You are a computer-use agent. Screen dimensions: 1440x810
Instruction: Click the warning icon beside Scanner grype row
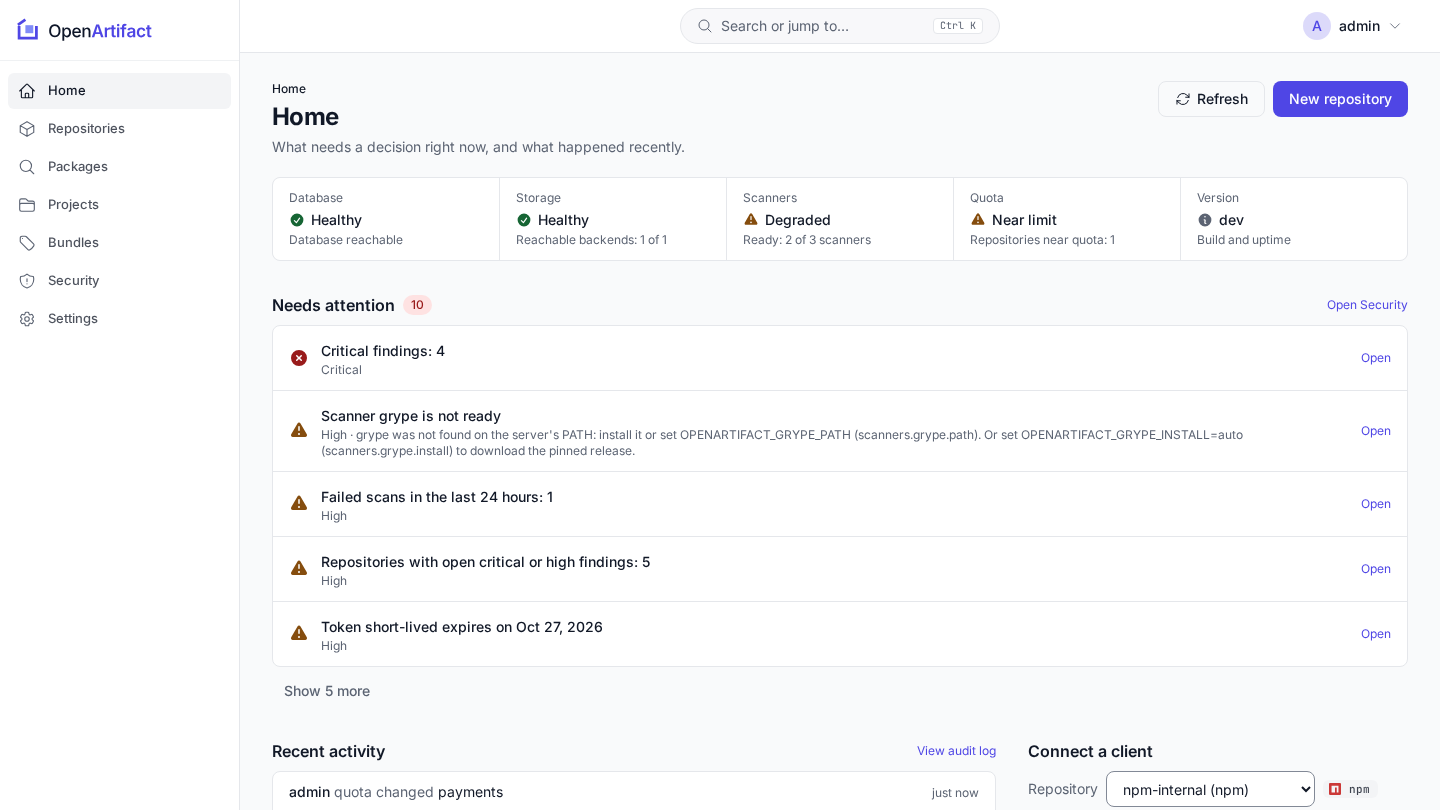pyautogui.click(x=299, y=430)
